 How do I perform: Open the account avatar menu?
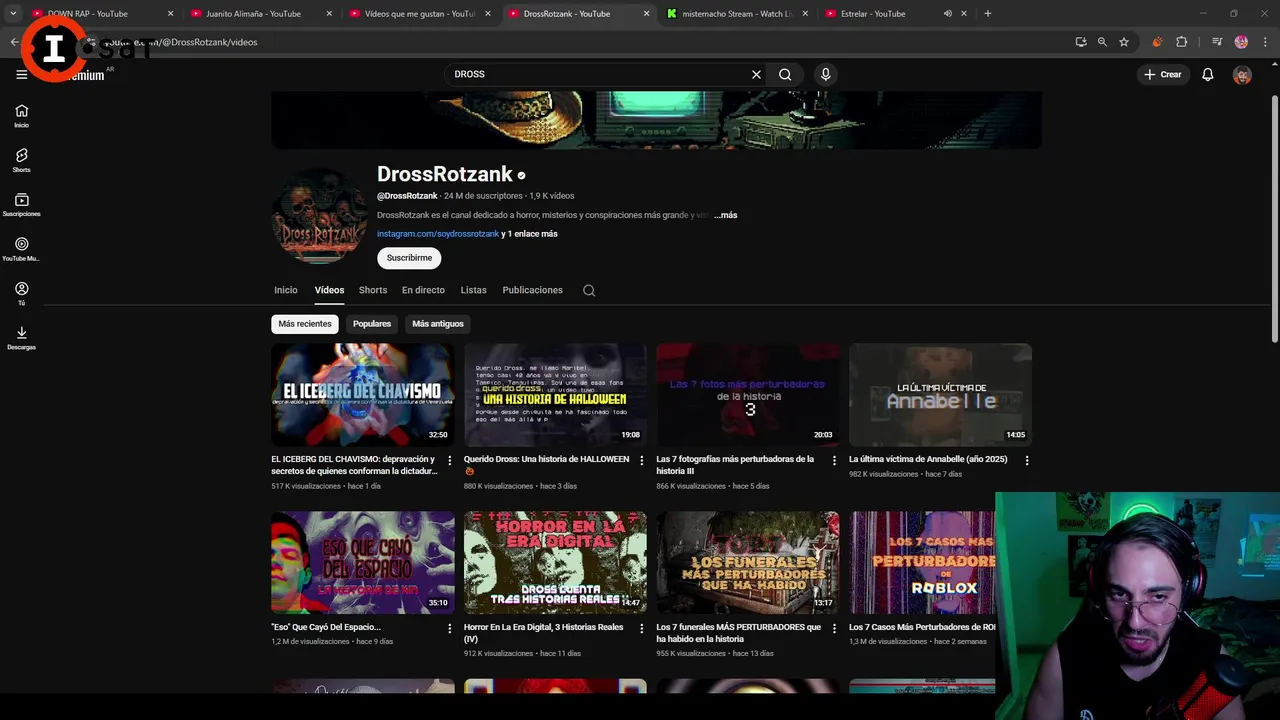1242,74
